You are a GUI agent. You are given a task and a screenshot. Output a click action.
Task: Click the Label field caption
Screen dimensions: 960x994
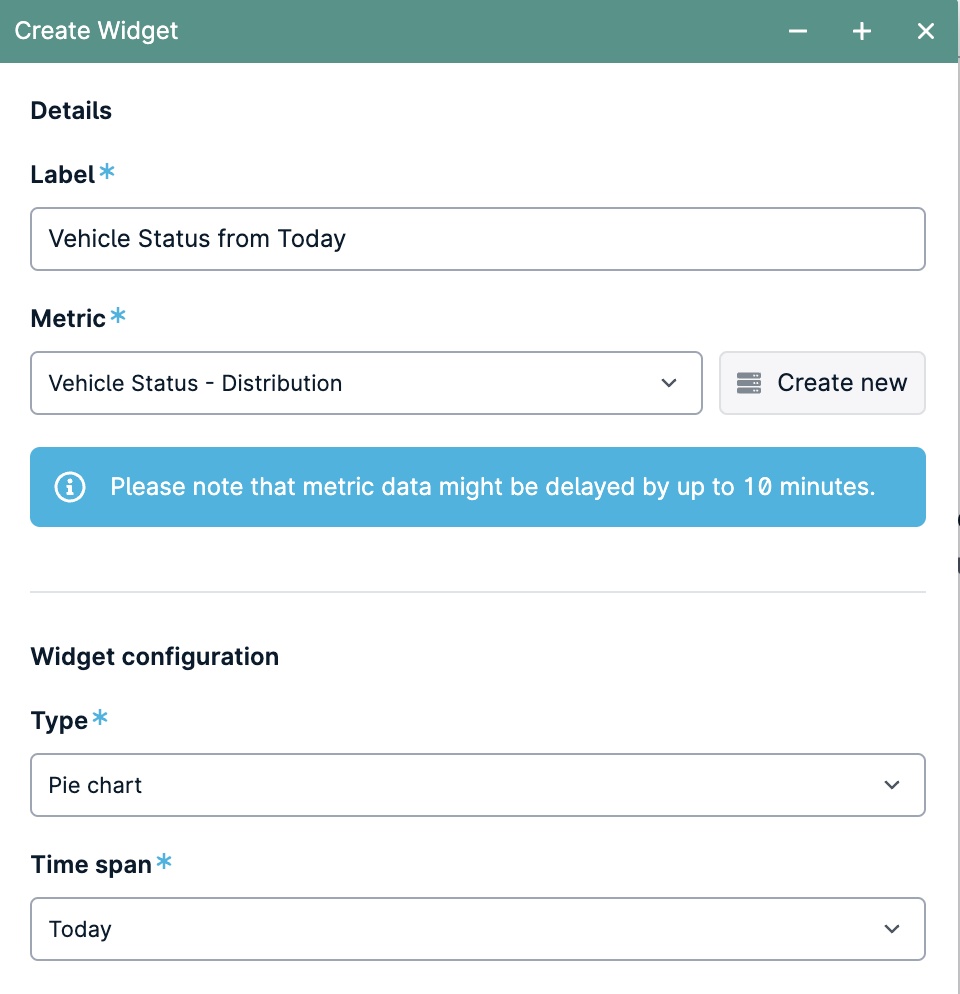63,174
